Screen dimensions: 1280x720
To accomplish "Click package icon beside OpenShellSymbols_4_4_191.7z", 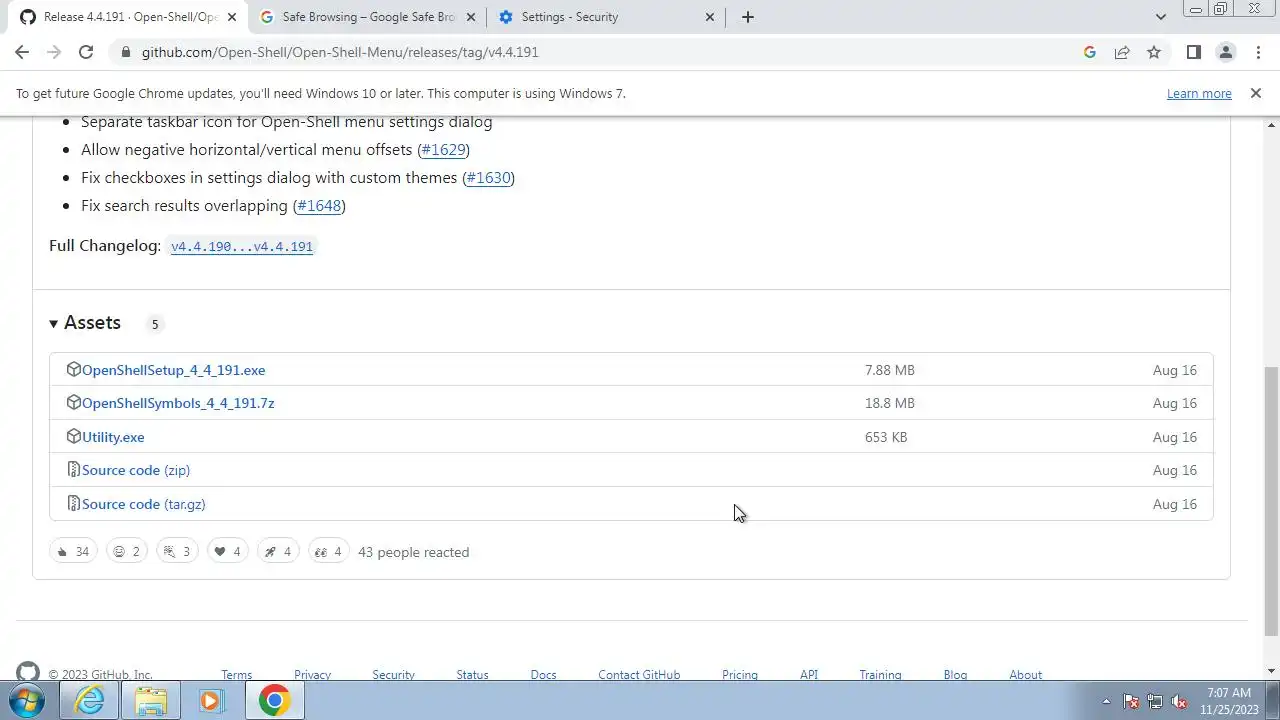I will (73, 402).
